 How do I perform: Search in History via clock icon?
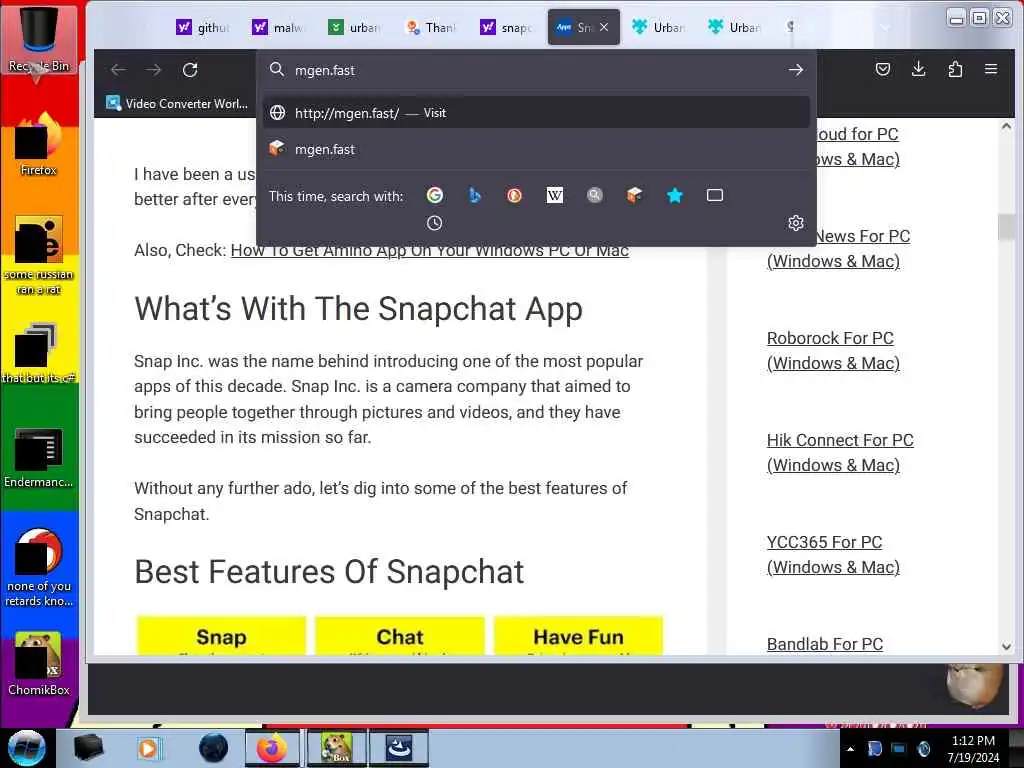[434, 223]
